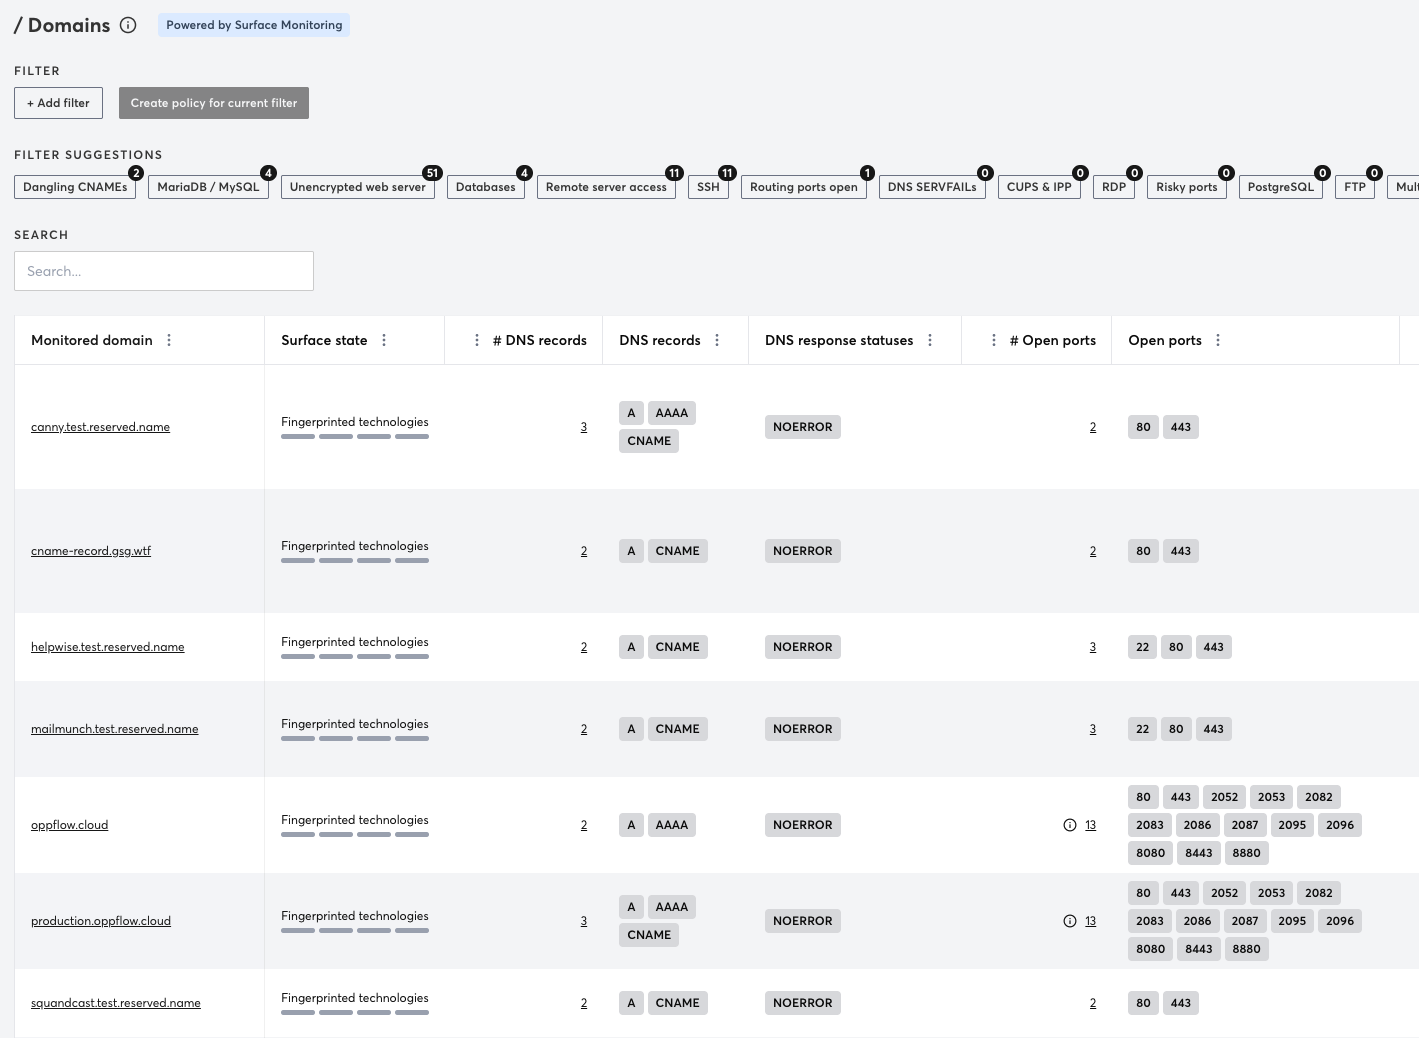This screenshot has width=1419, height=1038.
Task: Click the Powered by Surface Monitoring badge
Action: coord(254,25)
